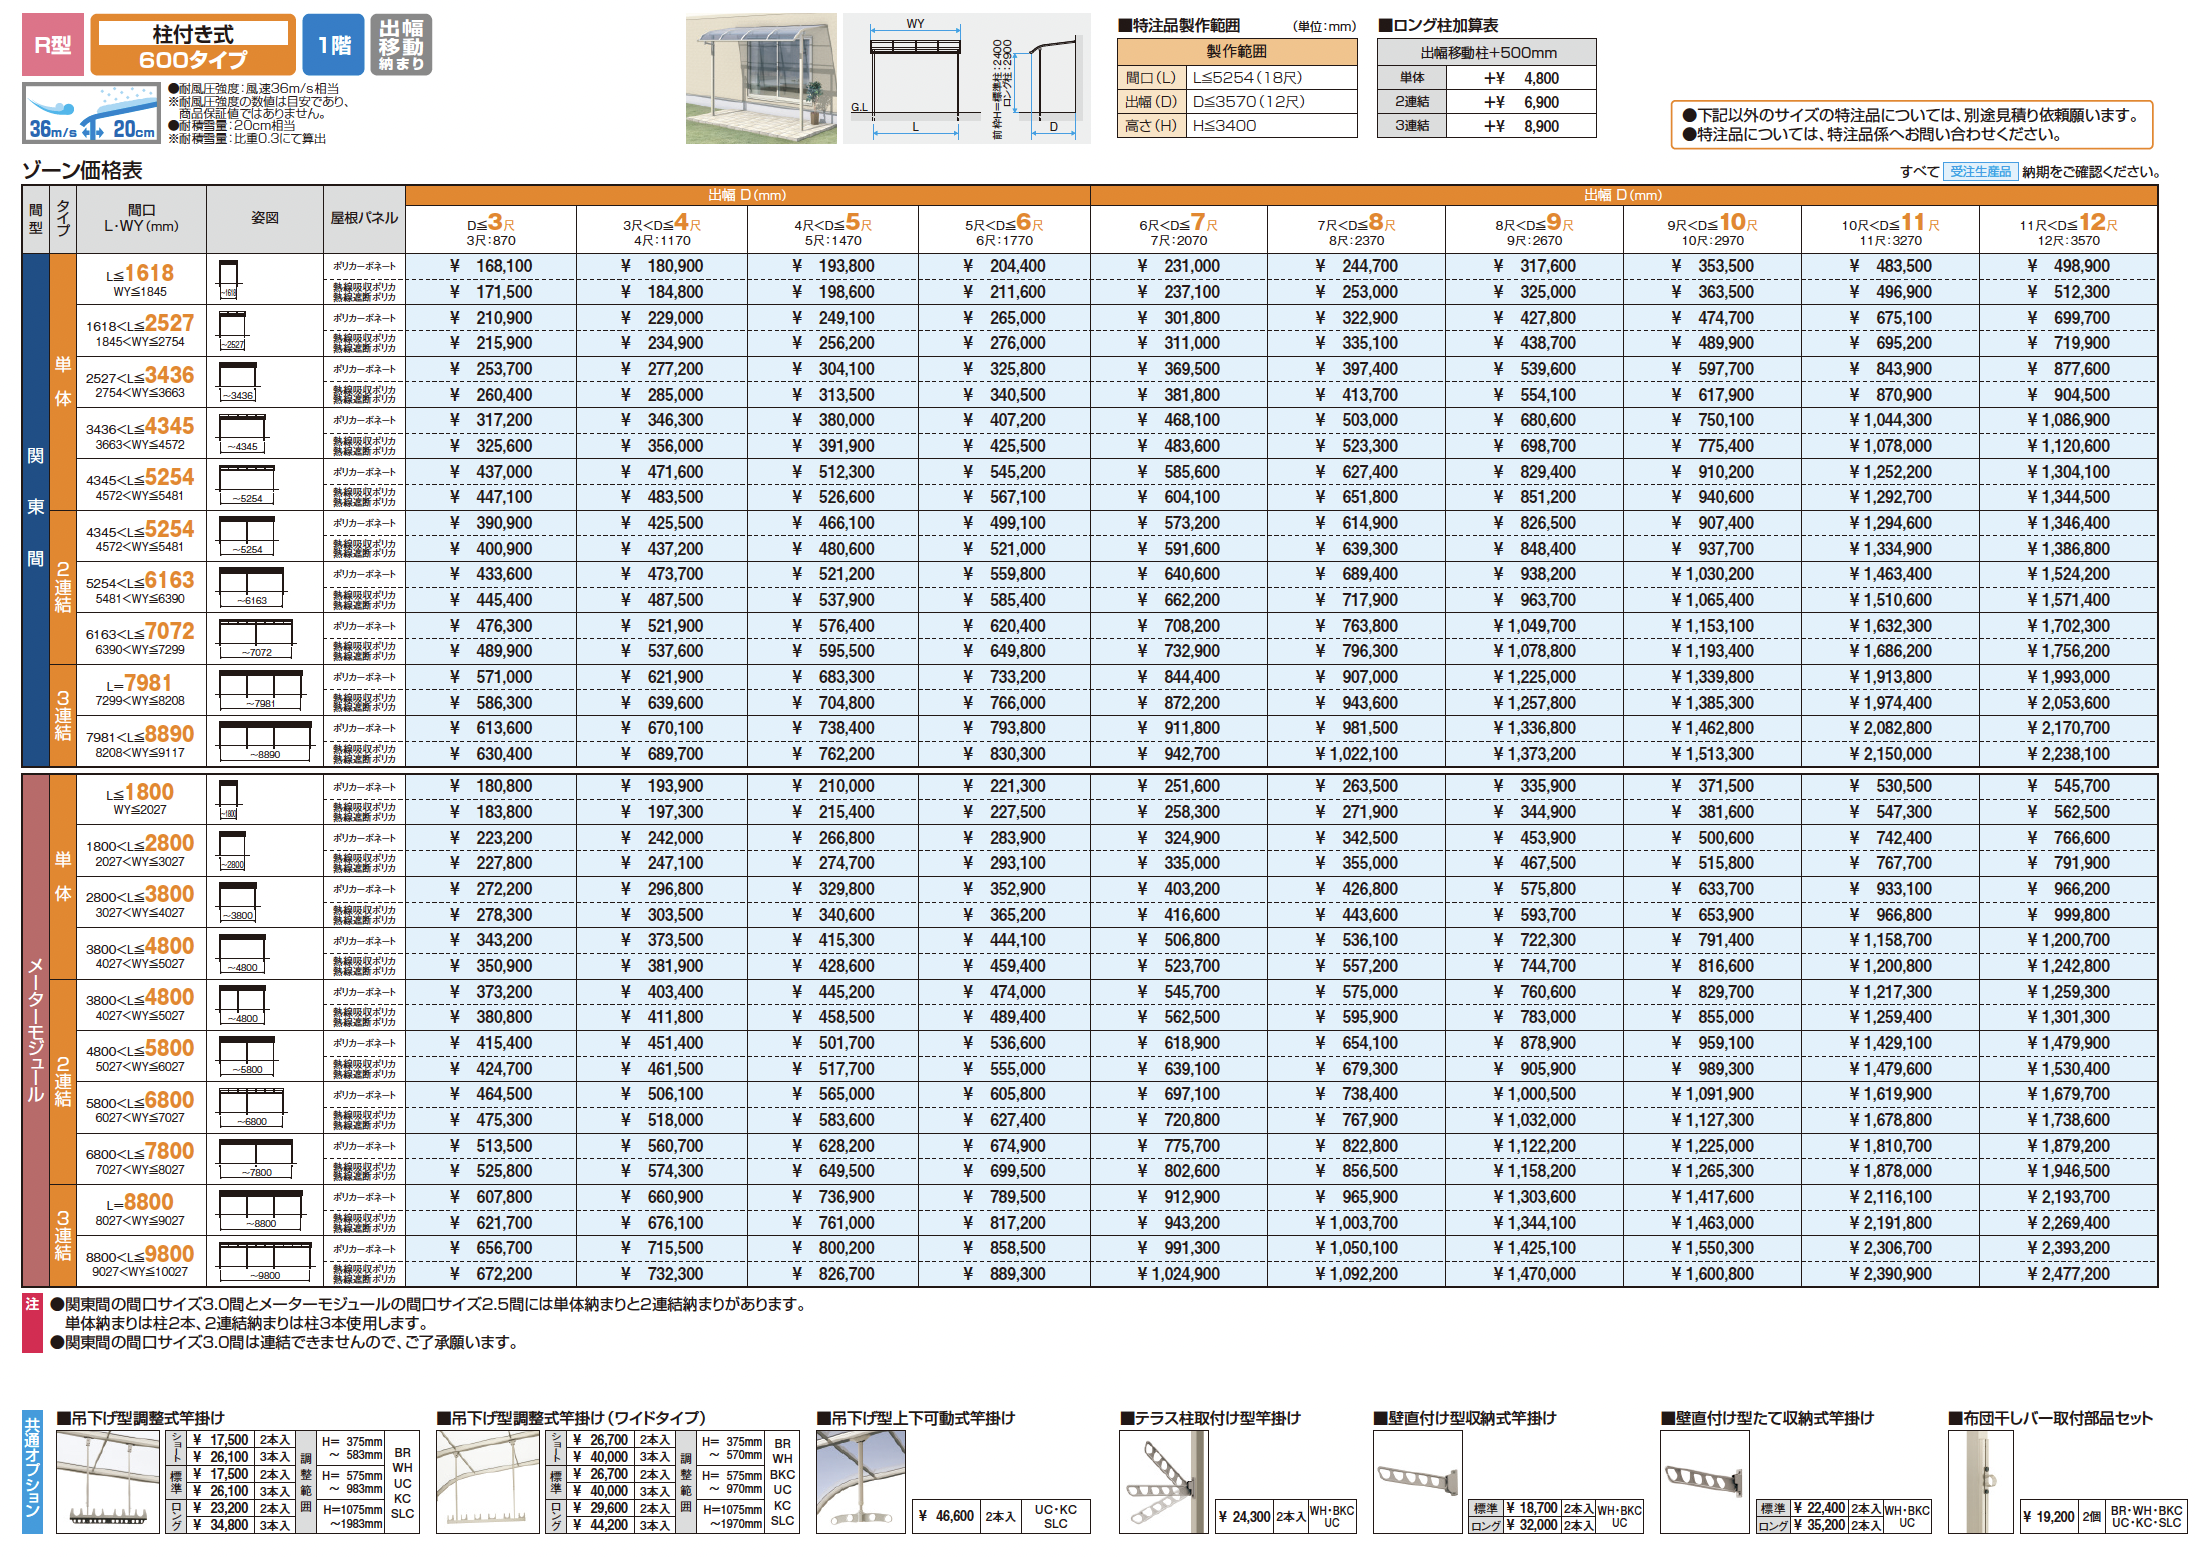This screenshot has width=2210, height=1557.
Task: Click the 吊下げ型調整式竿掛け product photo
Action: click(x=108, y=1481)
